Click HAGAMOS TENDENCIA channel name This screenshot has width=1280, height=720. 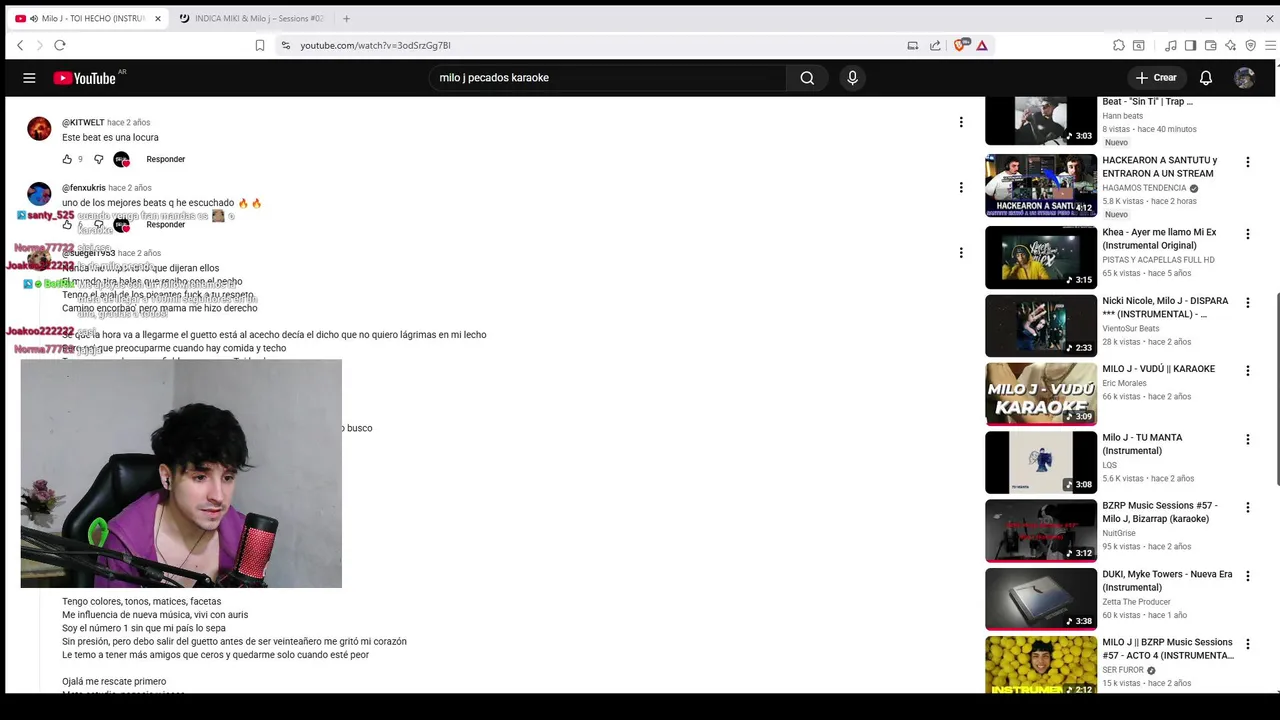[1144, 188]
